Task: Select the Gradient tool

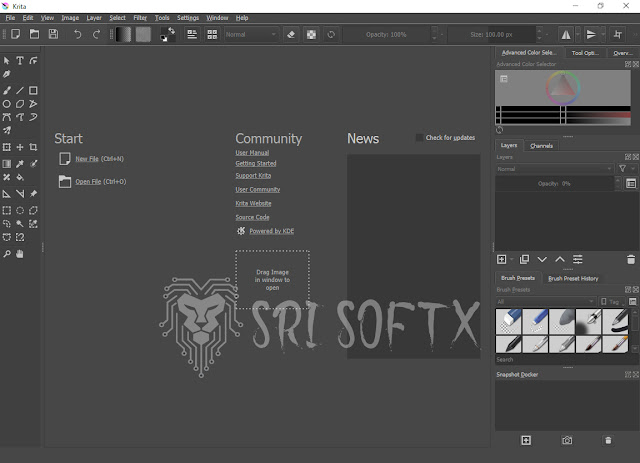Action: tap(7, 164)
